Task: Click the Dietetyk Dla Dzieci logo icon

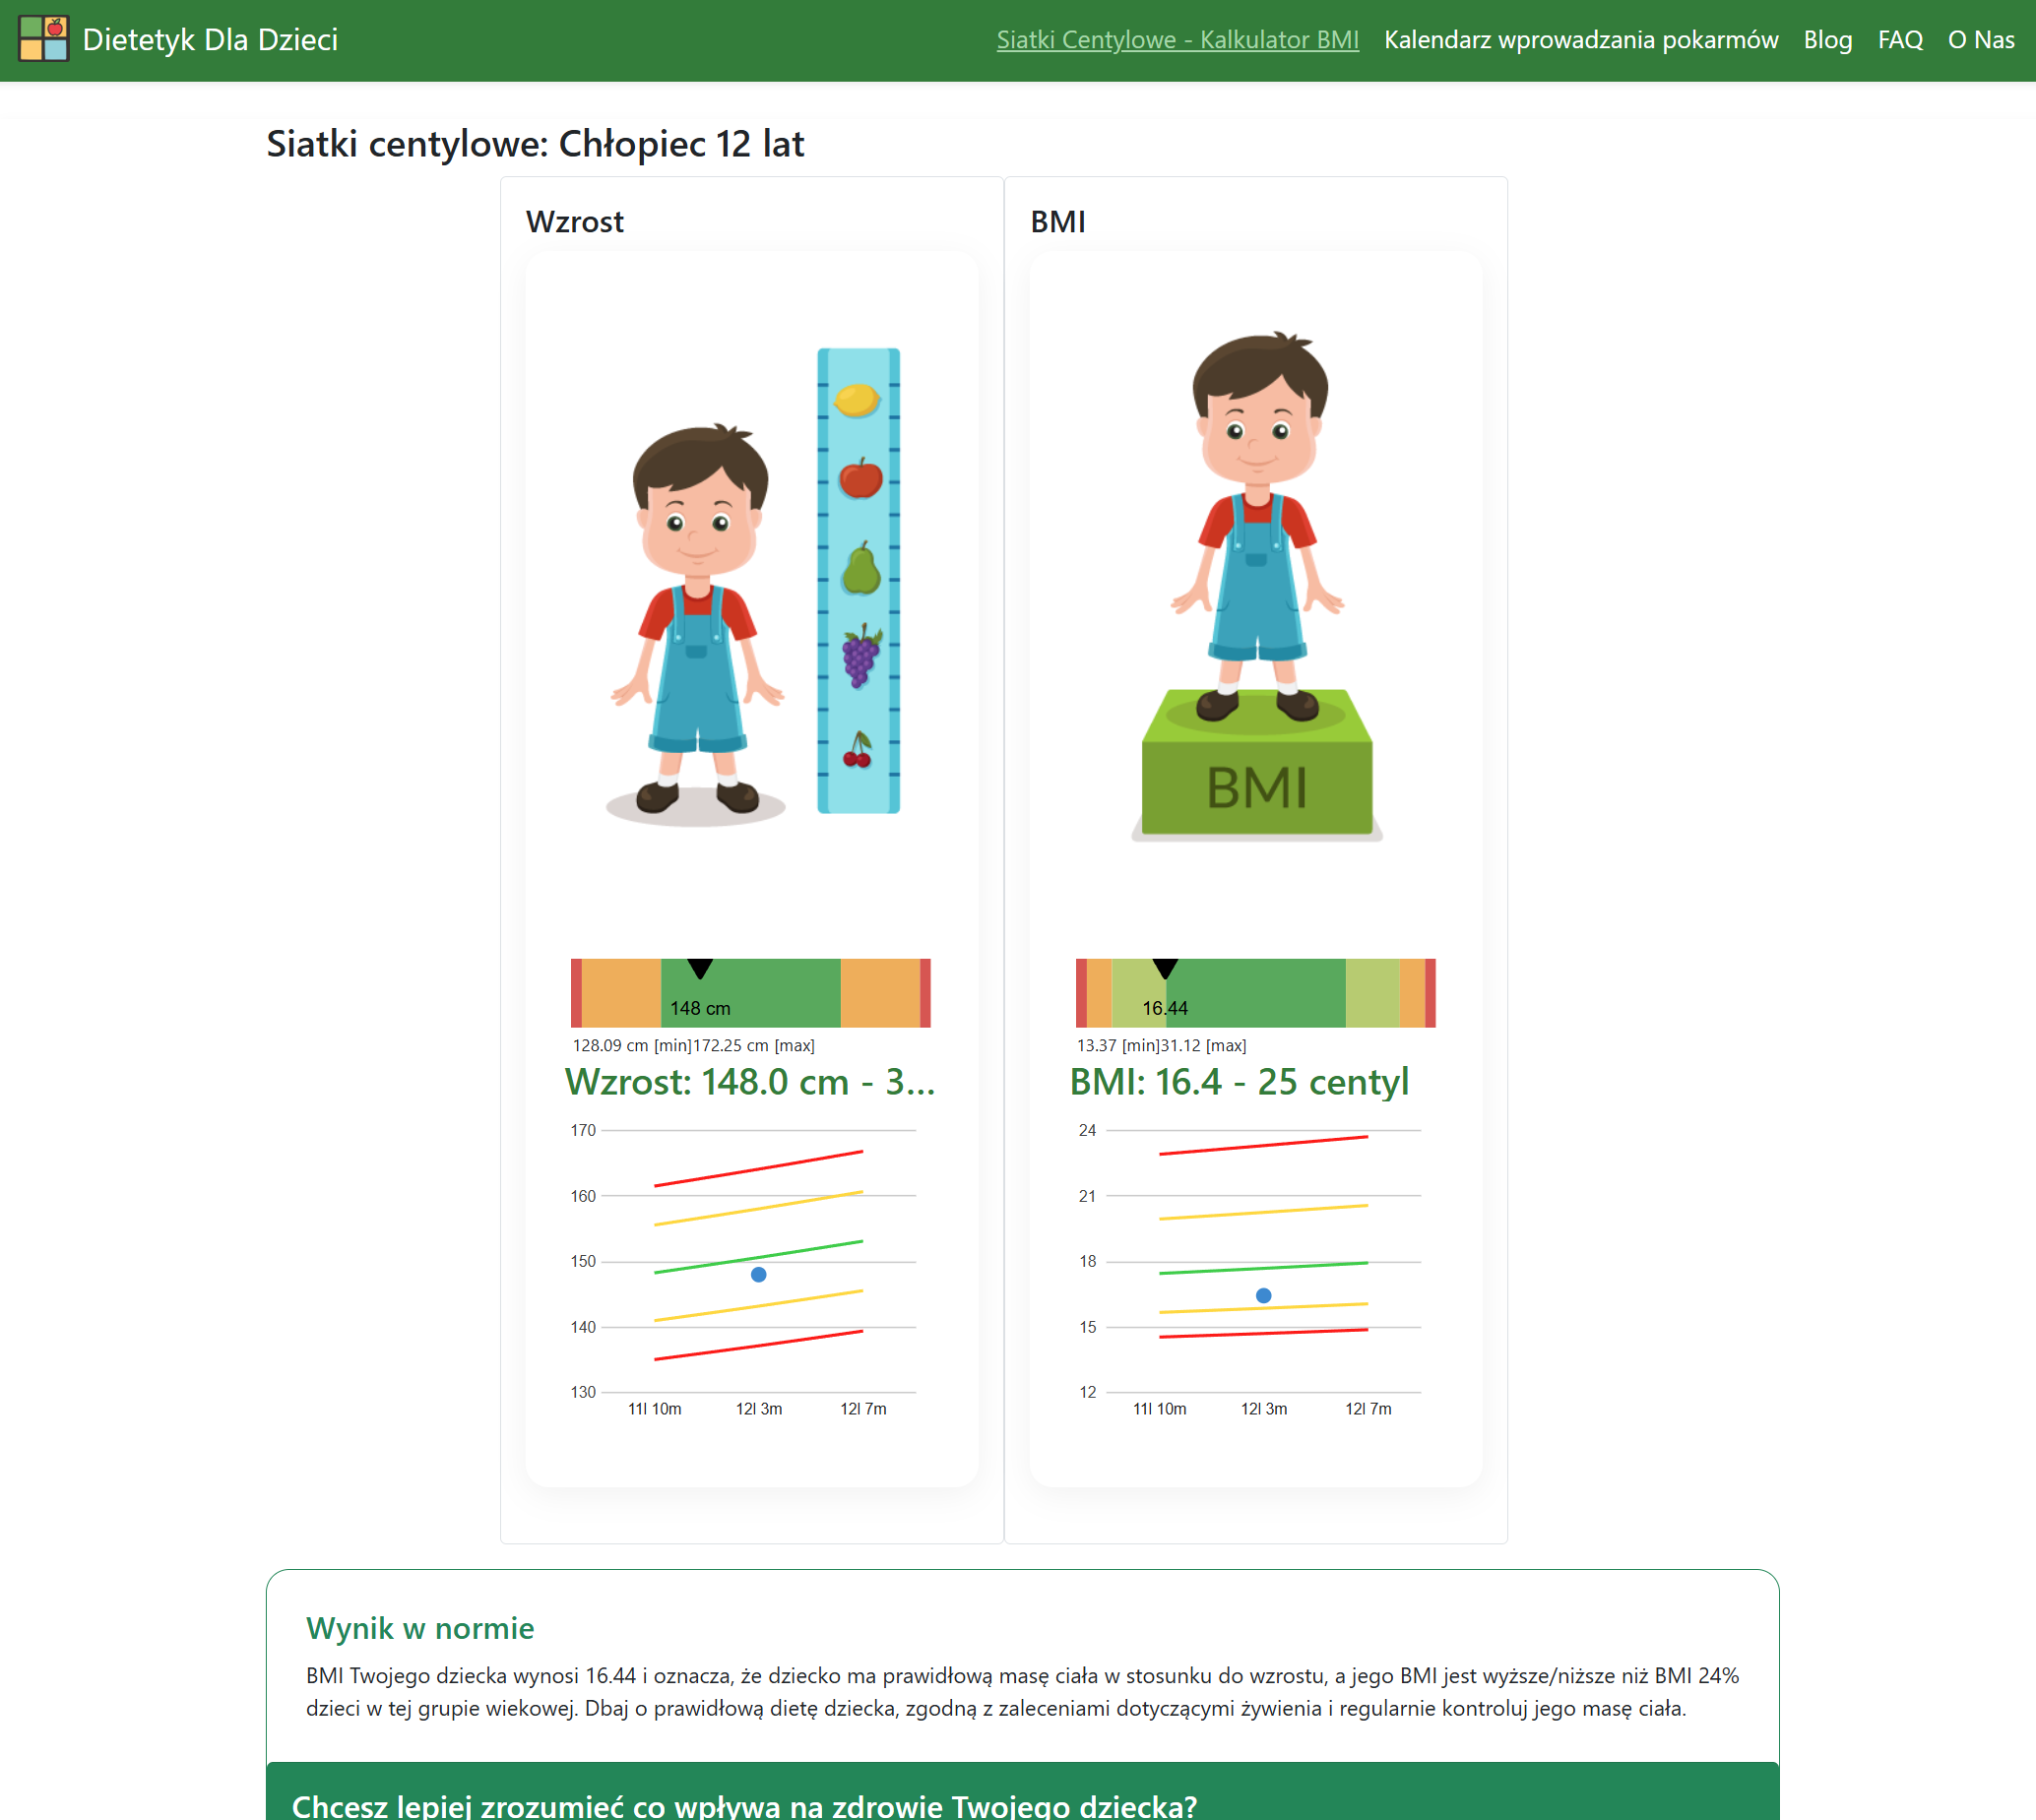Action: click(x=45, y=40)
